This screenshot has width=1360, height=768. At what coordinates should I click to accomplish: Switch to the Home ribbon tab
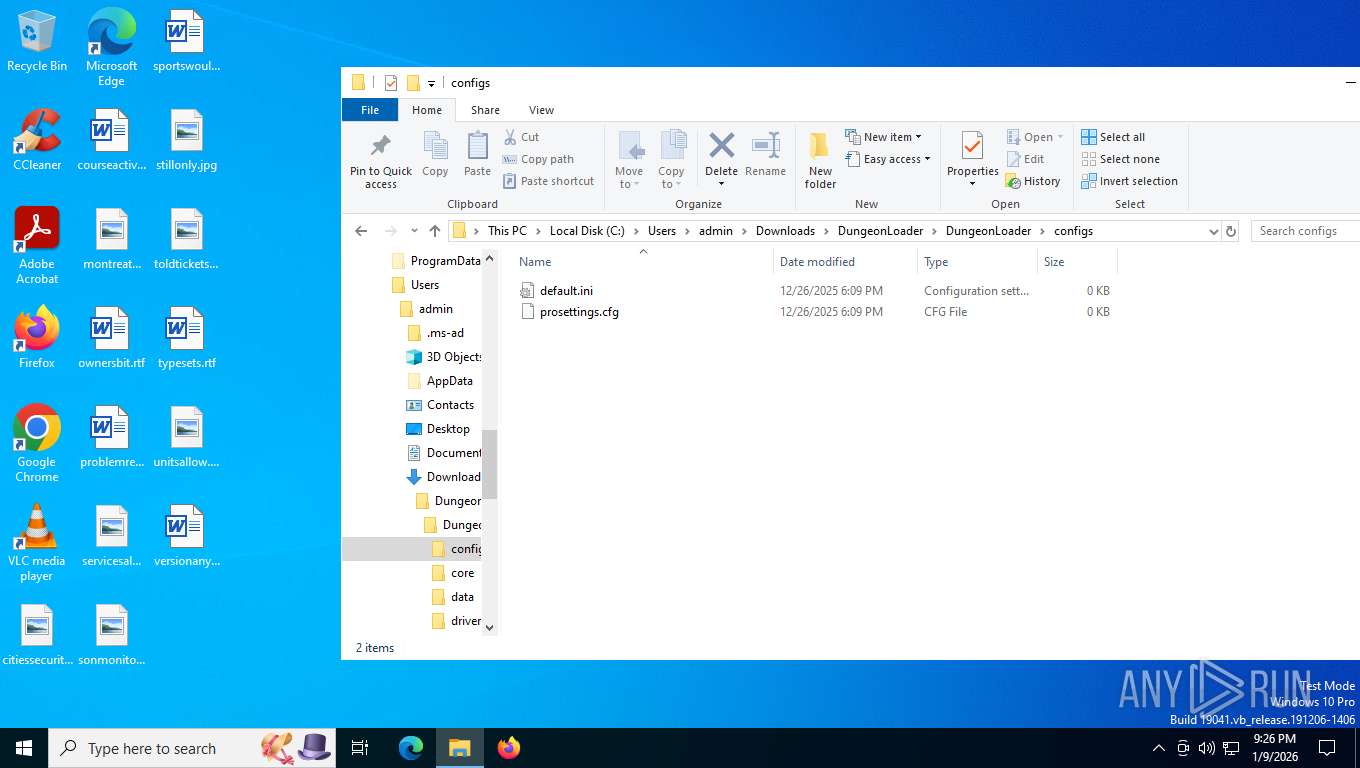[427, 110]
